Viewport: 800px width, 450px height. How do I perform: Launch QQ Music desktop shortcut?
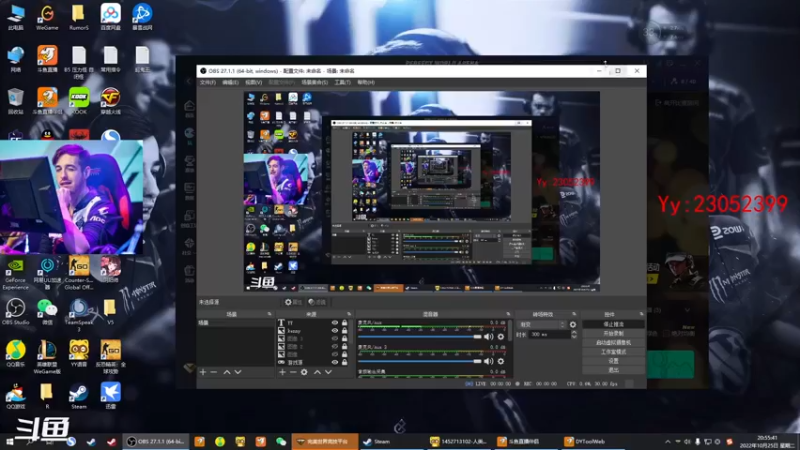click(15, 354)
